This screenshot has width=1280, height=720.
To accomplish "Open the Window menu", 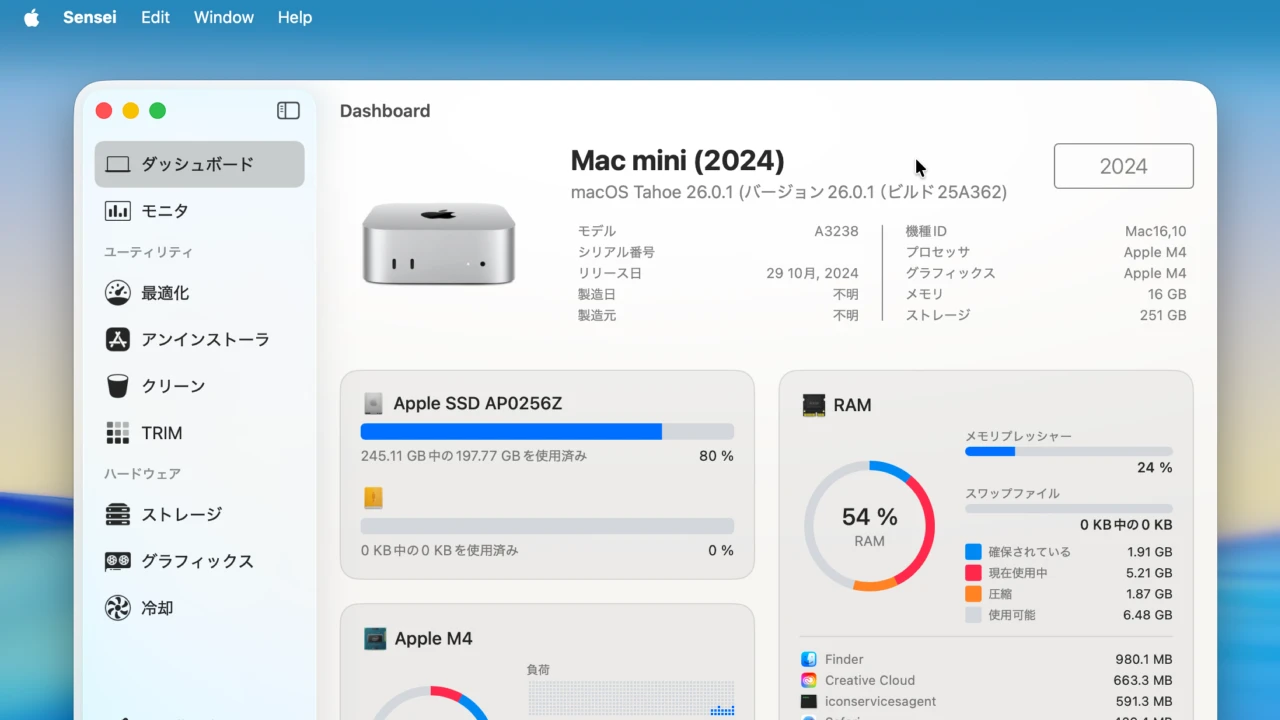I will (223, 18).
